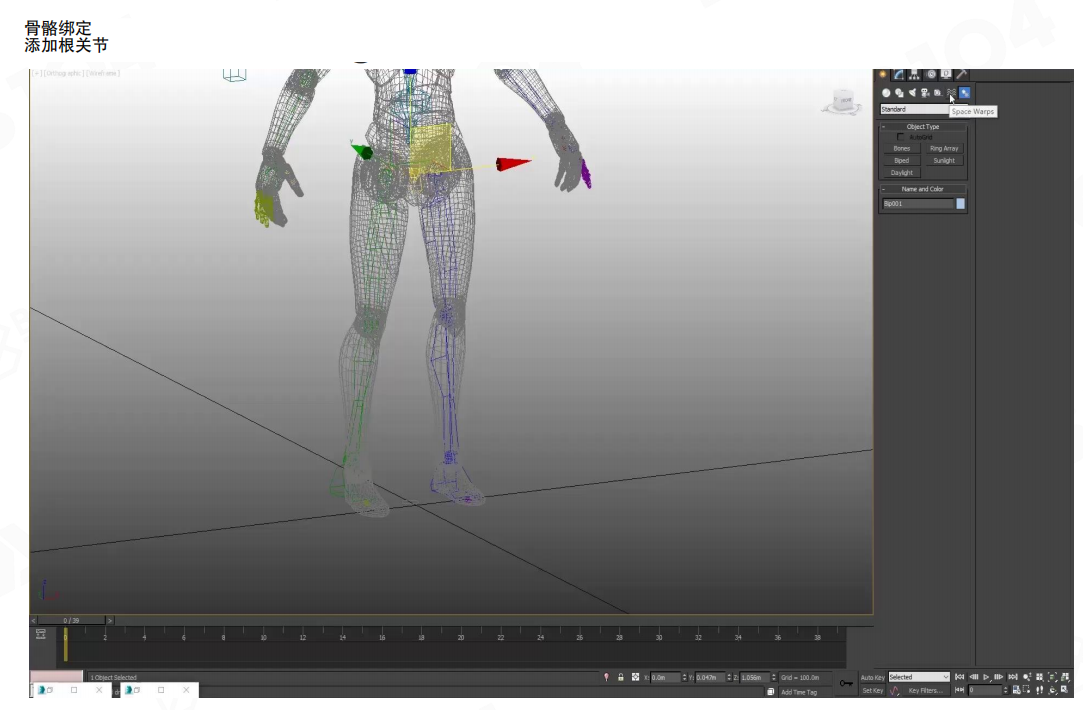Switch to the Utilities panel tab
This screenshot has width=1083, height=710.
coord(961,74)
